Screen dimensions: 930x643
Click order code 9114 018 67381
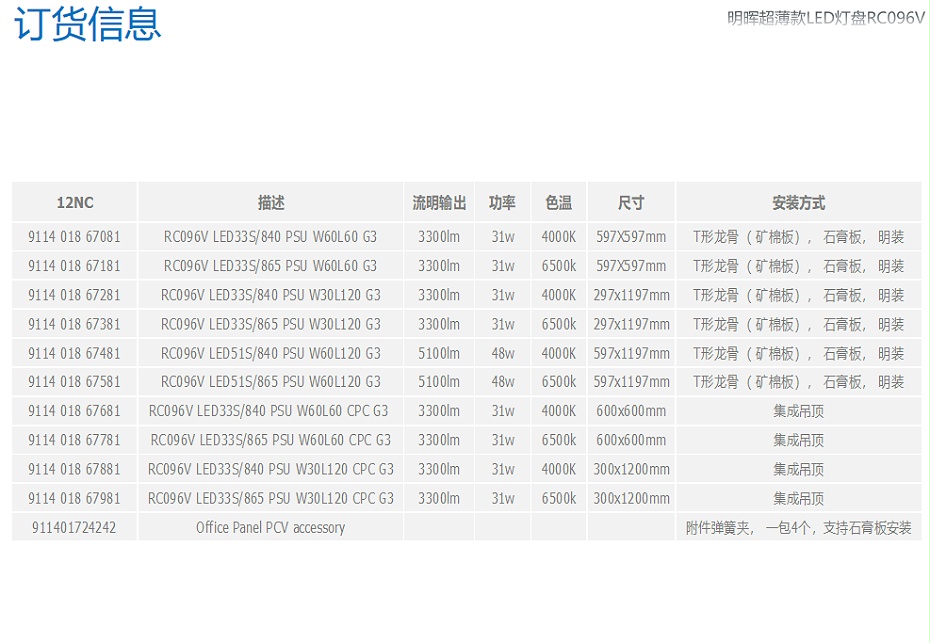pos(74,324)
